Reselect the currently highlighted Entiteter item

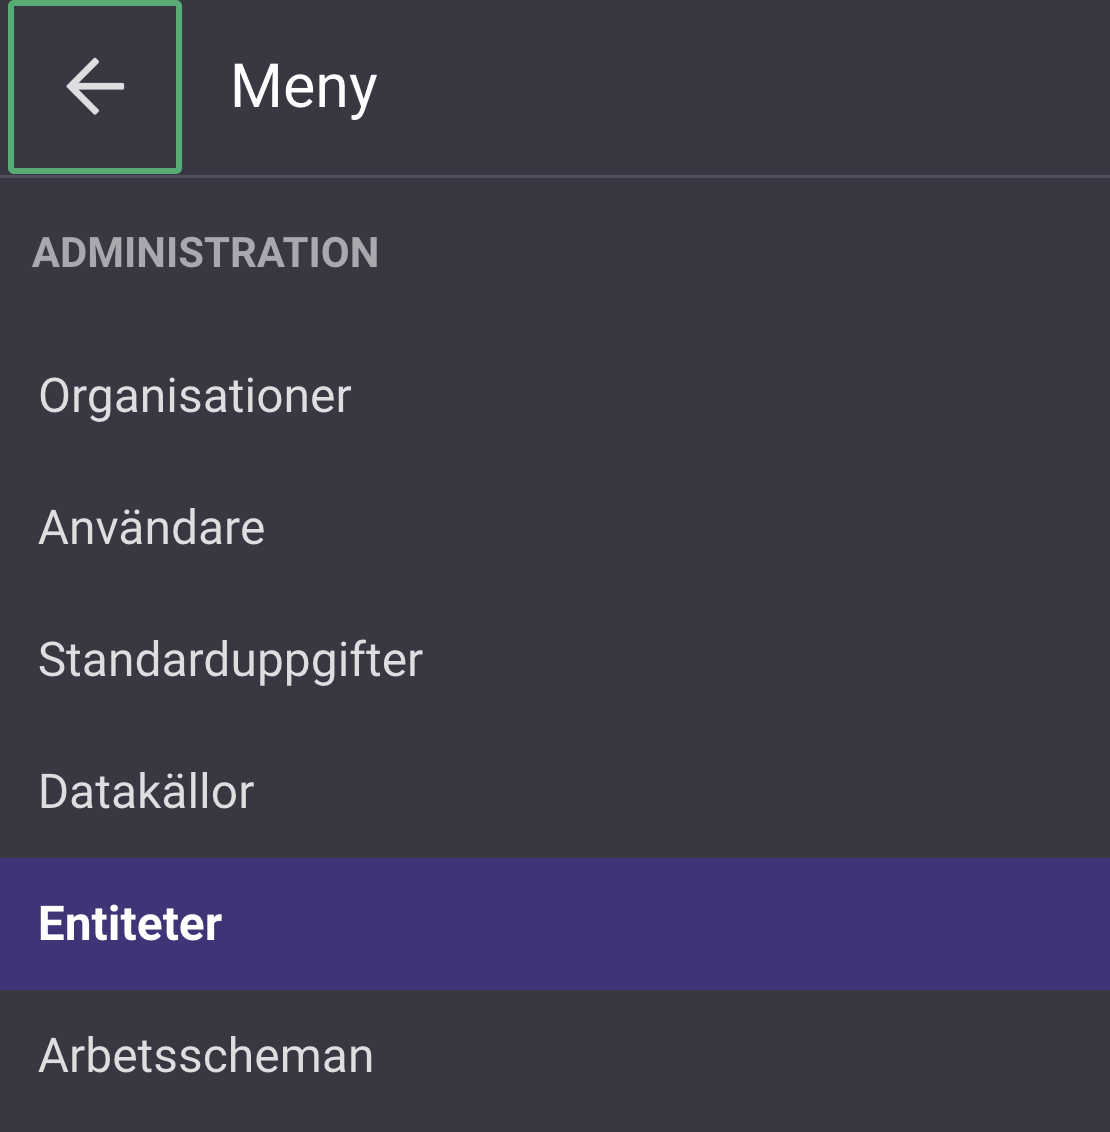[x=129, y=923]
